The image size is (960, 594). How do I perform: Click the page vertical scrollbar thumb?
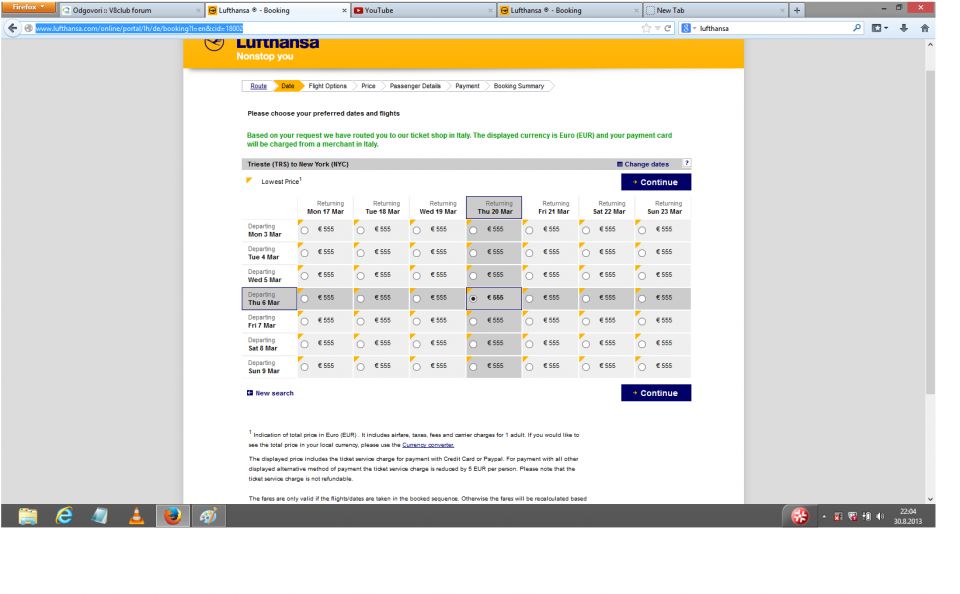tap(930, 231)
